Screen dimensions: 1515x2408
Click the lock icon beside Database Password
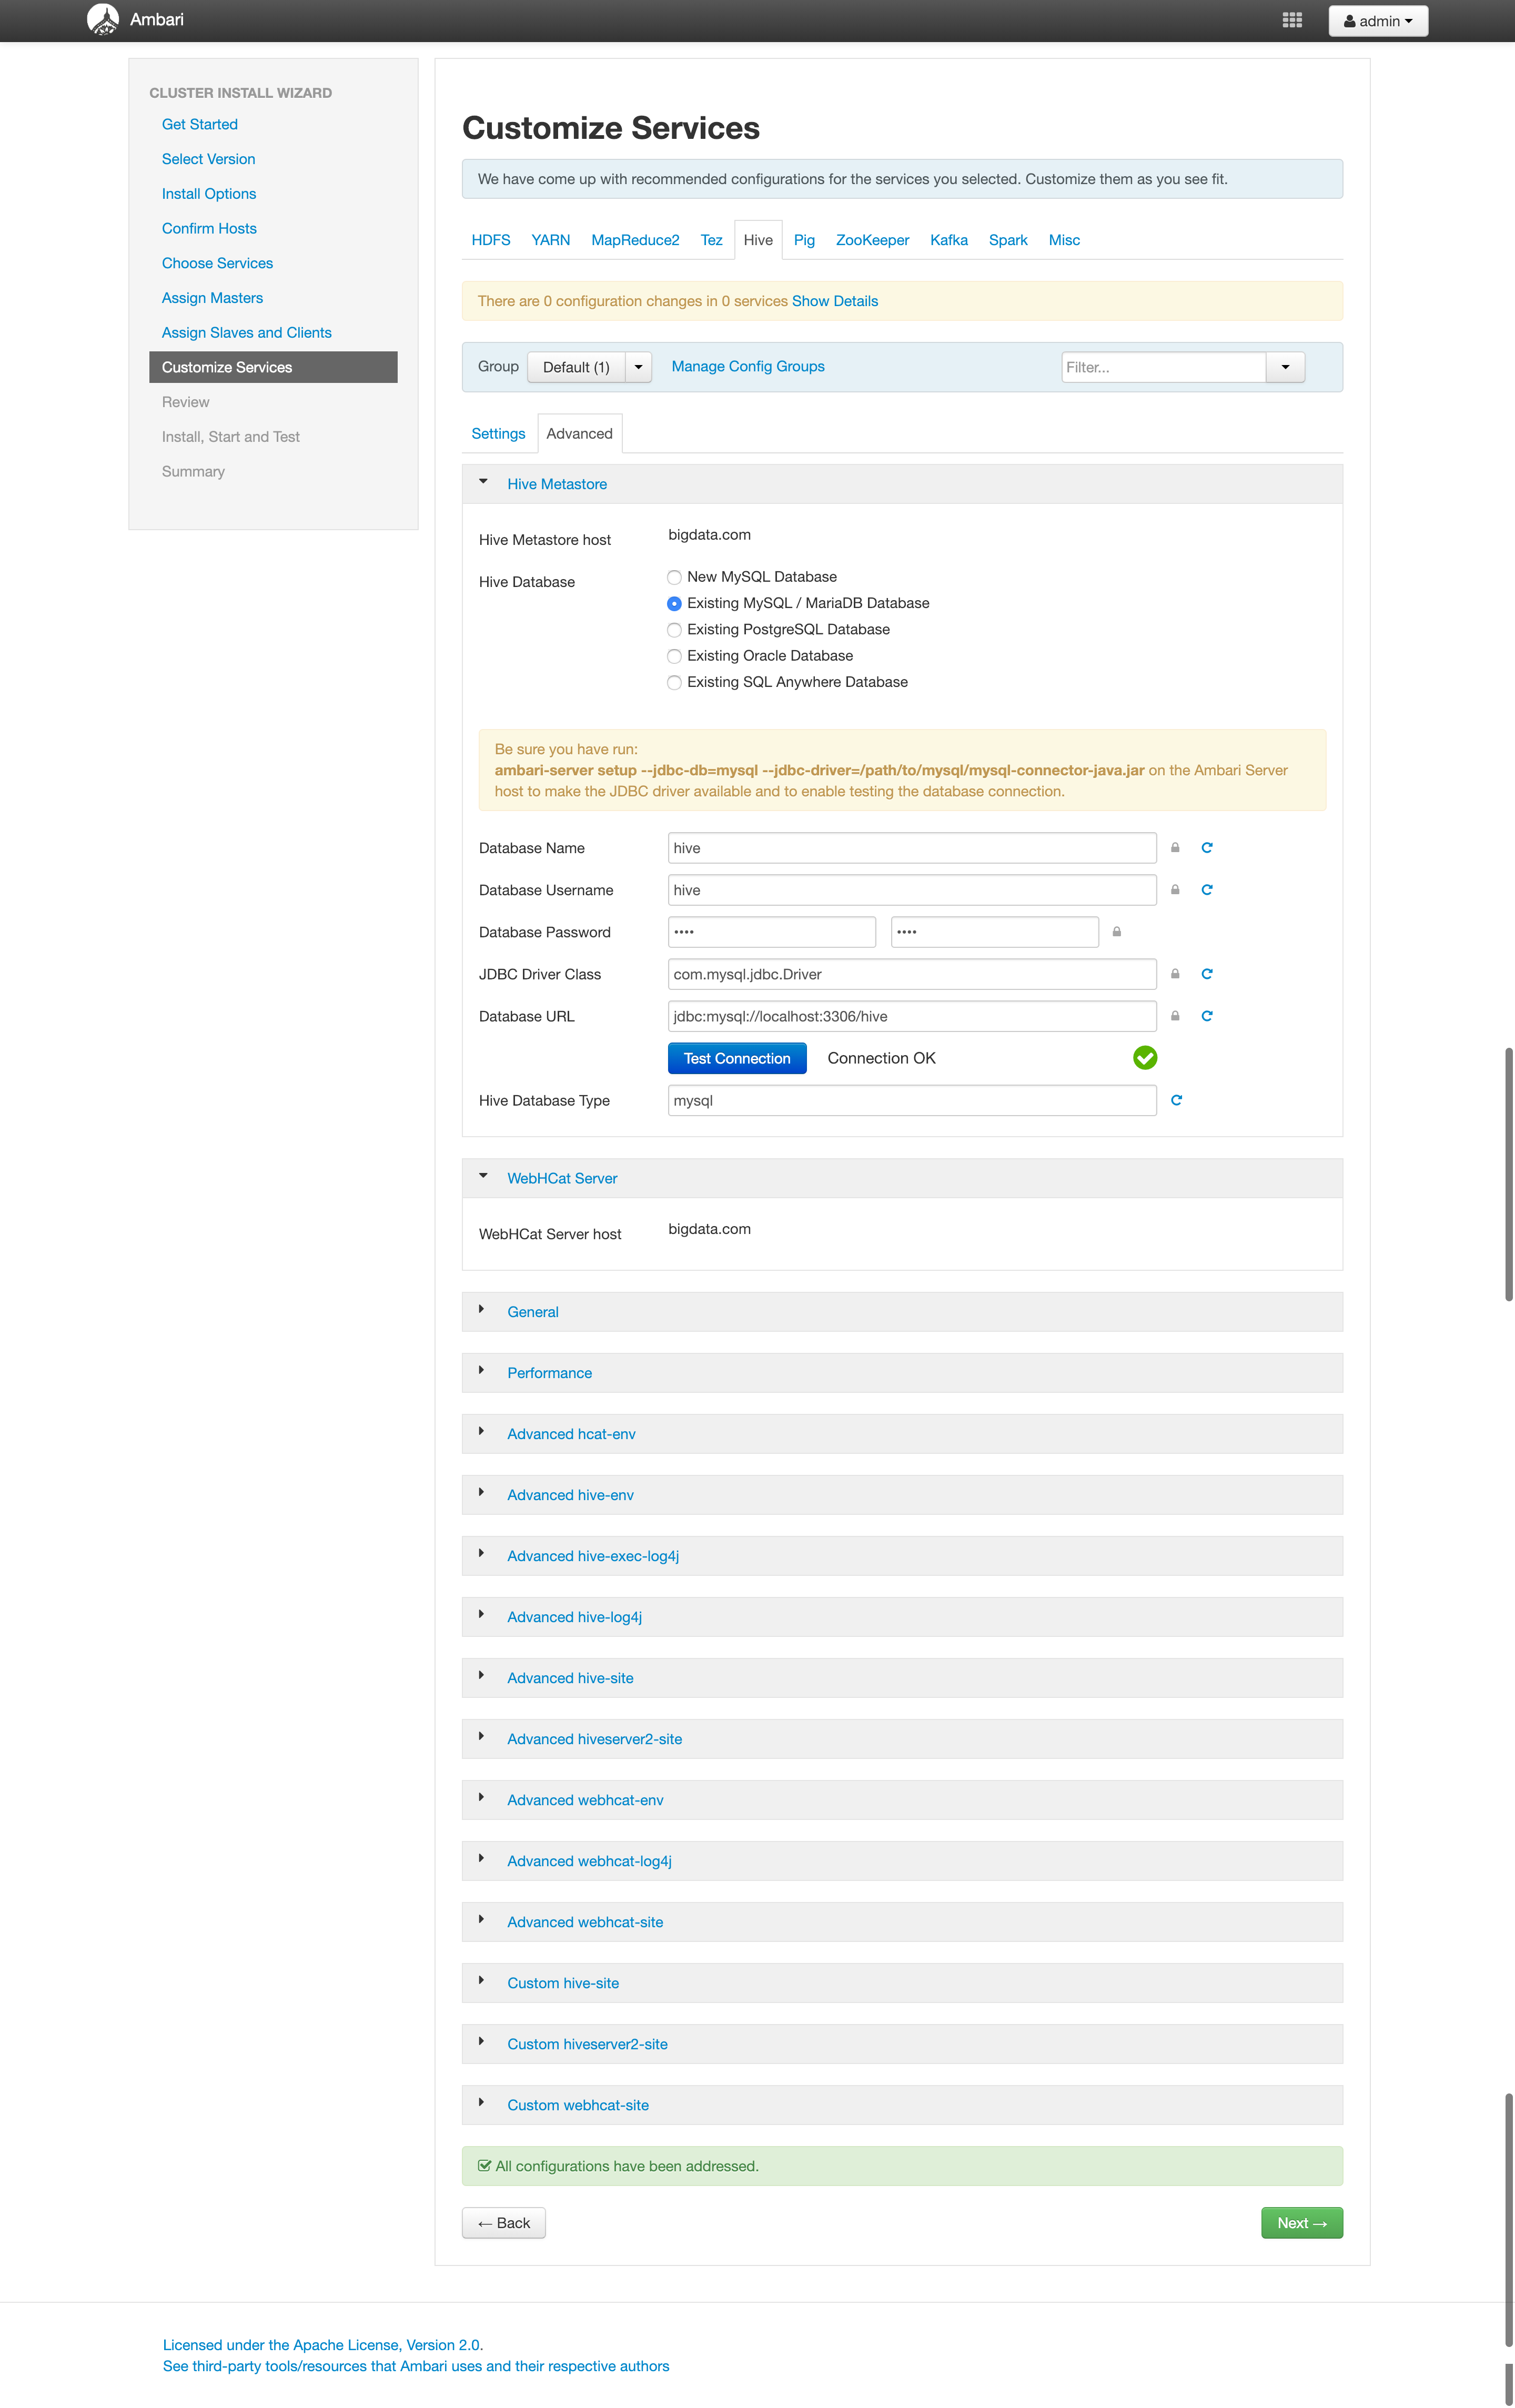click(1117, 931)
